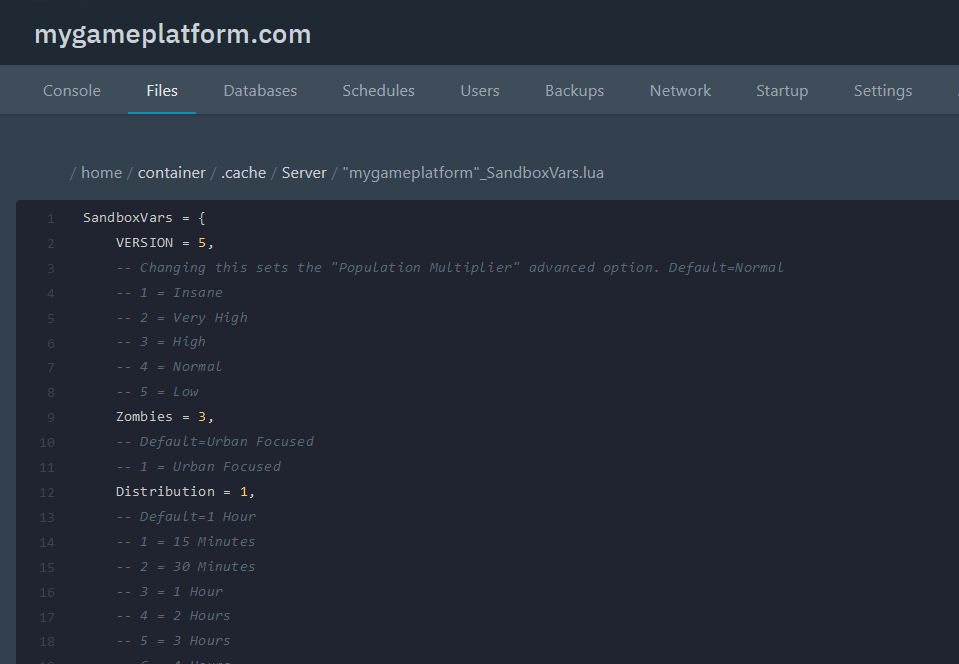Click the '-- 1 = 15 Minutes' comment
Viewport: 959px width, 664px height.
[x=185, y=542]
